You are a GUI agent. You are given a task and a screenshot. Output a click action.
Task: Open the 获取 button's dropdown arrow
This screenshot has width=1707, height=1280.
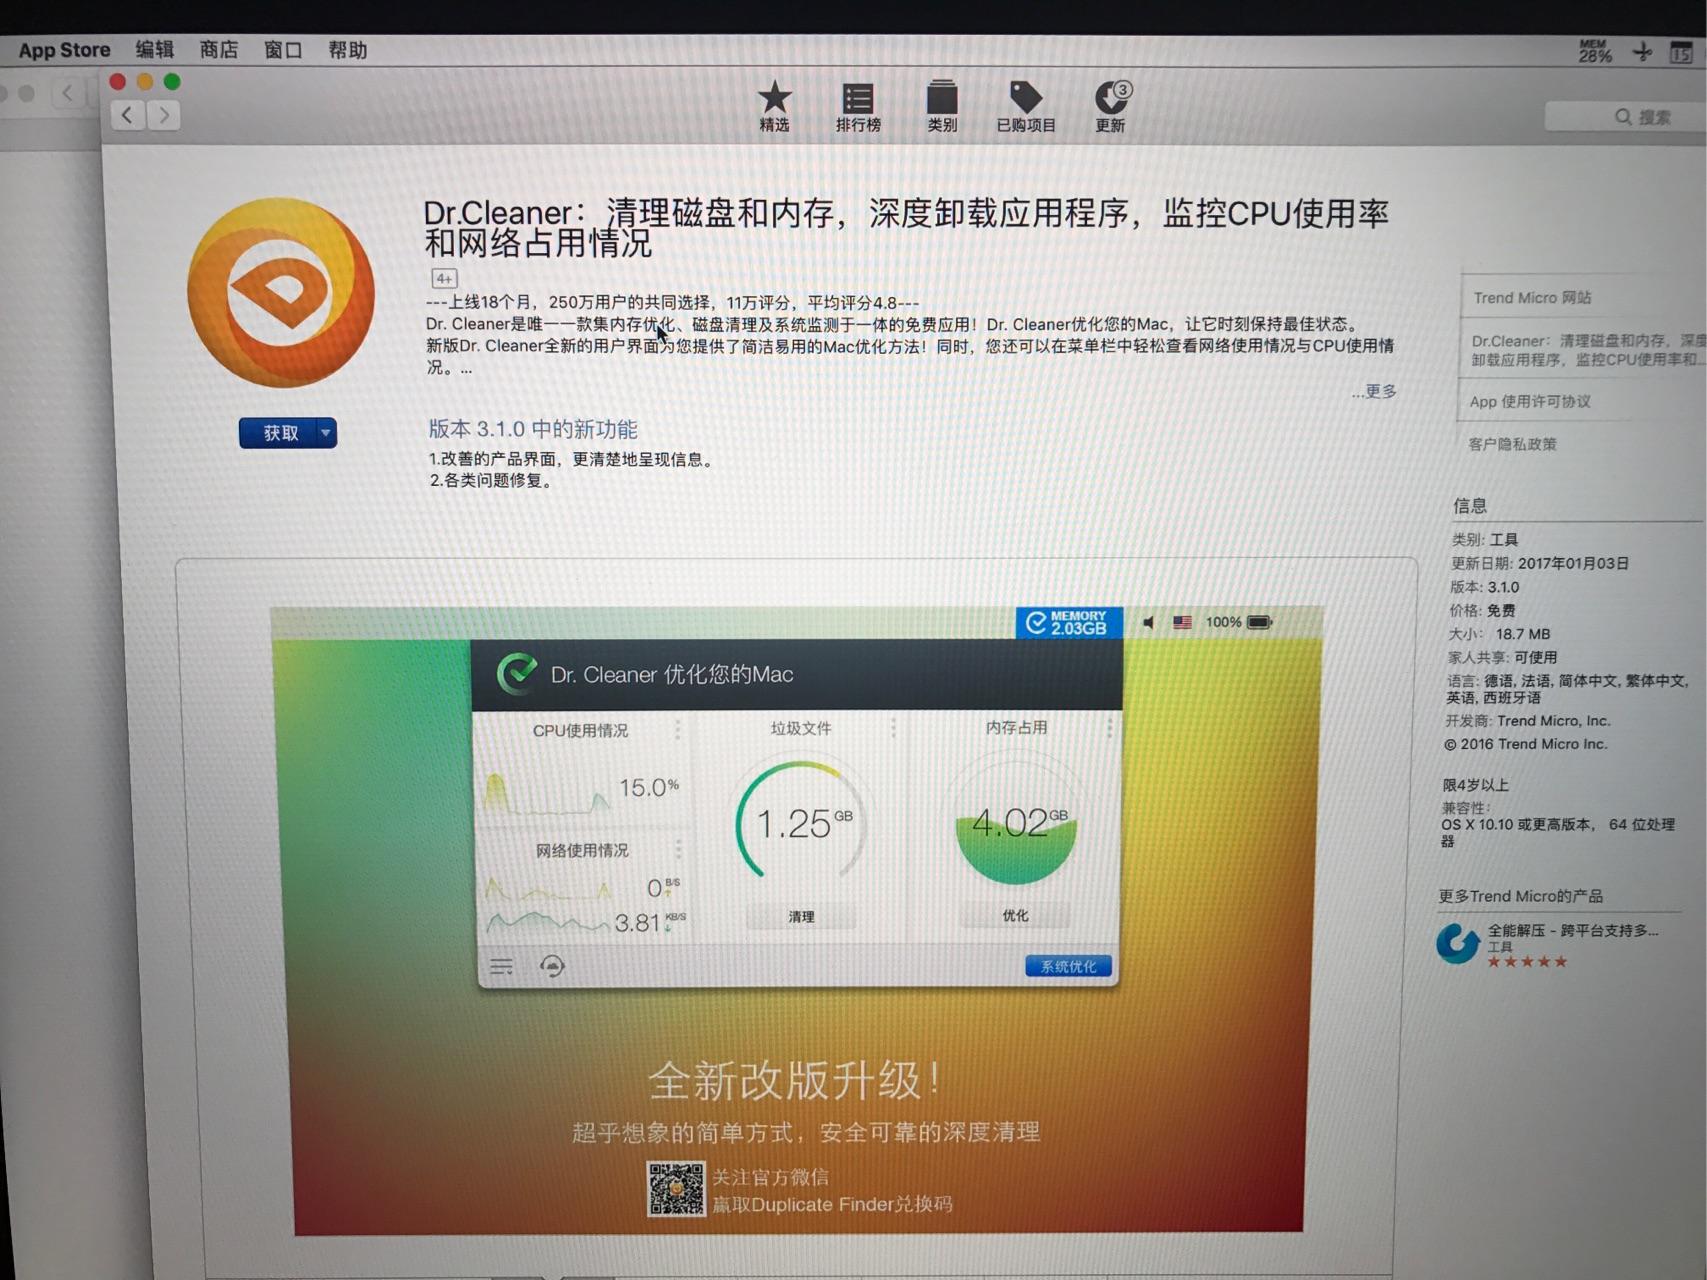point(325,433)
